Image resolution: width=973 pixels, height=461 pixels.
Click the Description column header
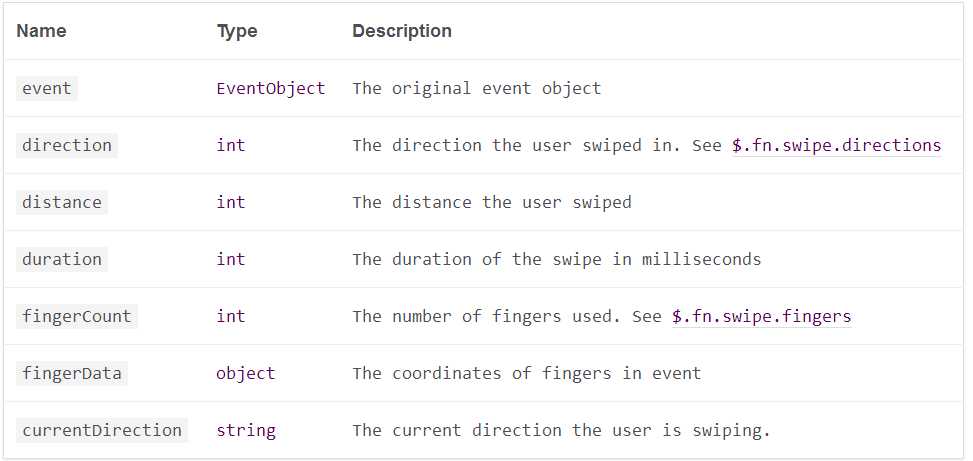(402, 31)
